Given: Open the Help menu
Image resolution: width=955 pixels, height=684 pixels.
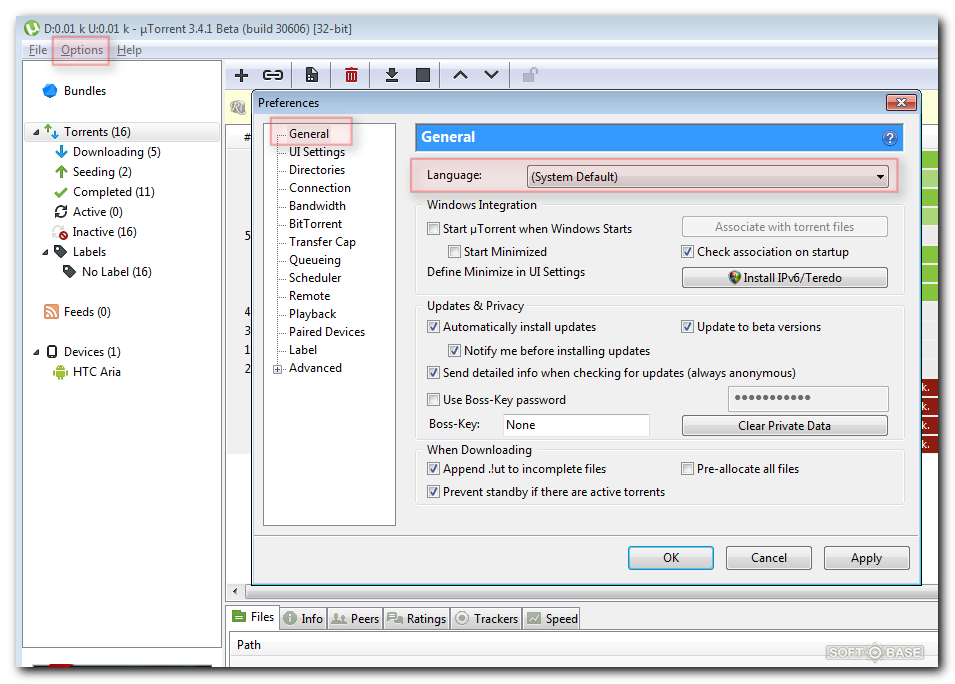Looking at the screenshot, I should coord(129,50).
